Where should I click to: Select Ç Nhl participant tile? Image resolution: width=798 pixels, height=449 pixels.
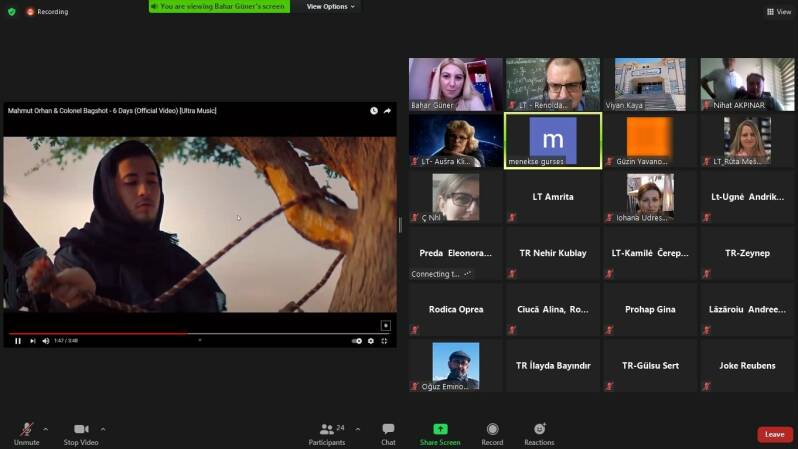click(x=455, y=197)
